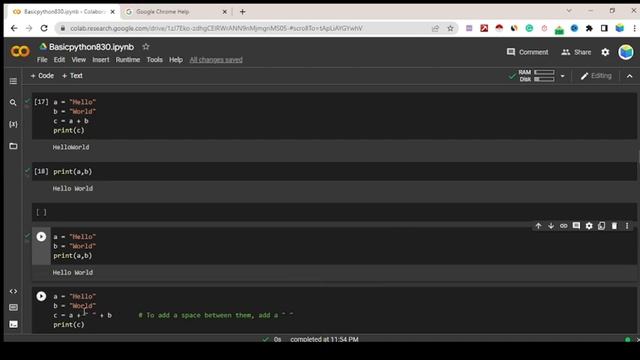
Task: Reload the page
Action: click(44, 28)
